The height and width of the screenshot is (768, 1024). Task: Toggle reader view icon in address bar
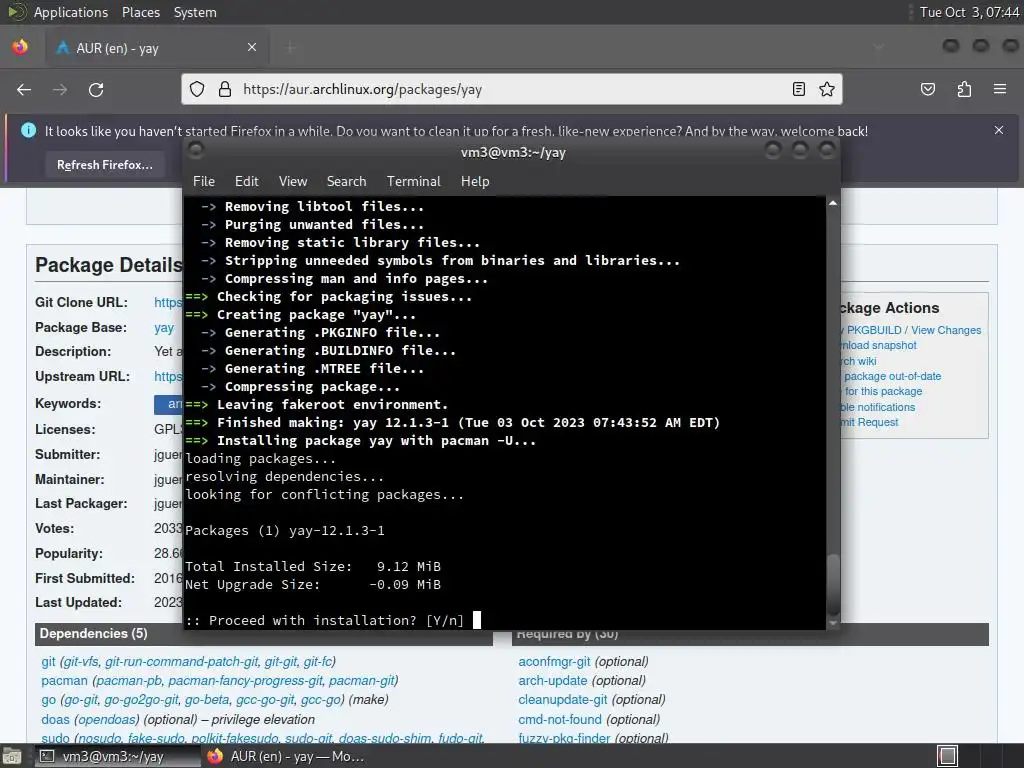799,89
